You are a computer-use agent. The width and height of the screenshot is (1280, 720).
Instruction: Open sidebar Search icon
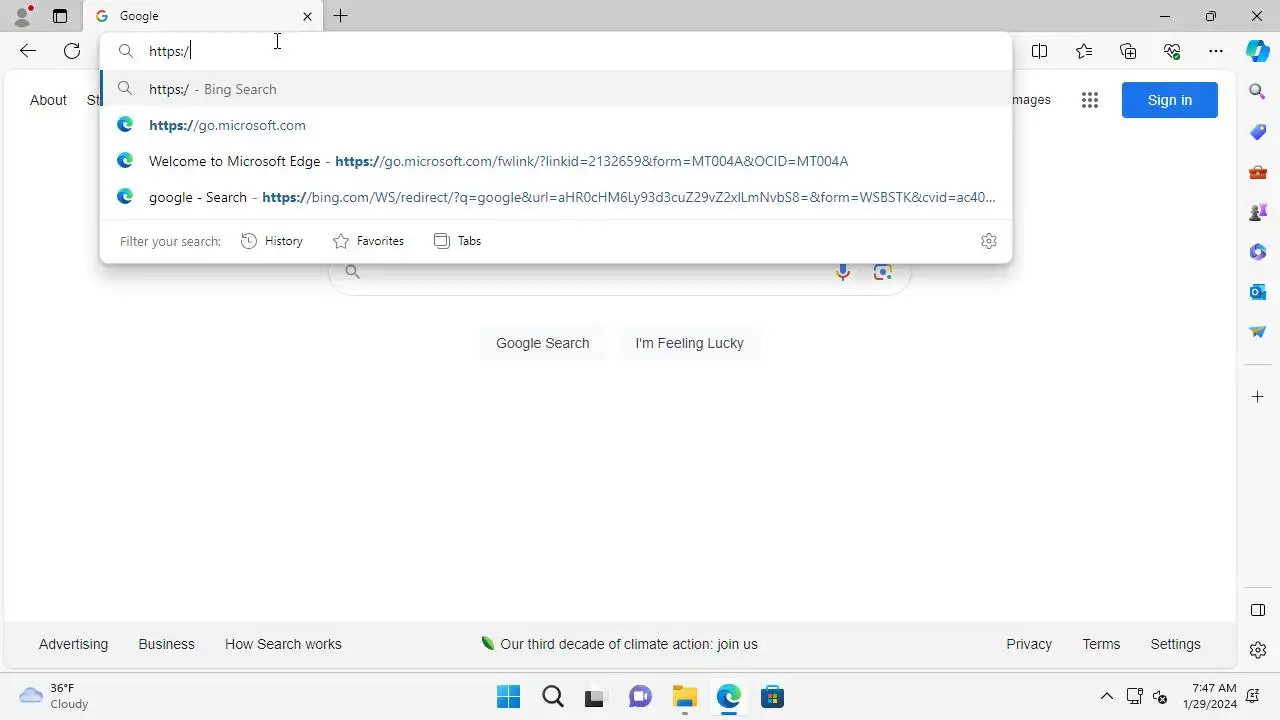pyautogui.click(x=1258, y=92)
